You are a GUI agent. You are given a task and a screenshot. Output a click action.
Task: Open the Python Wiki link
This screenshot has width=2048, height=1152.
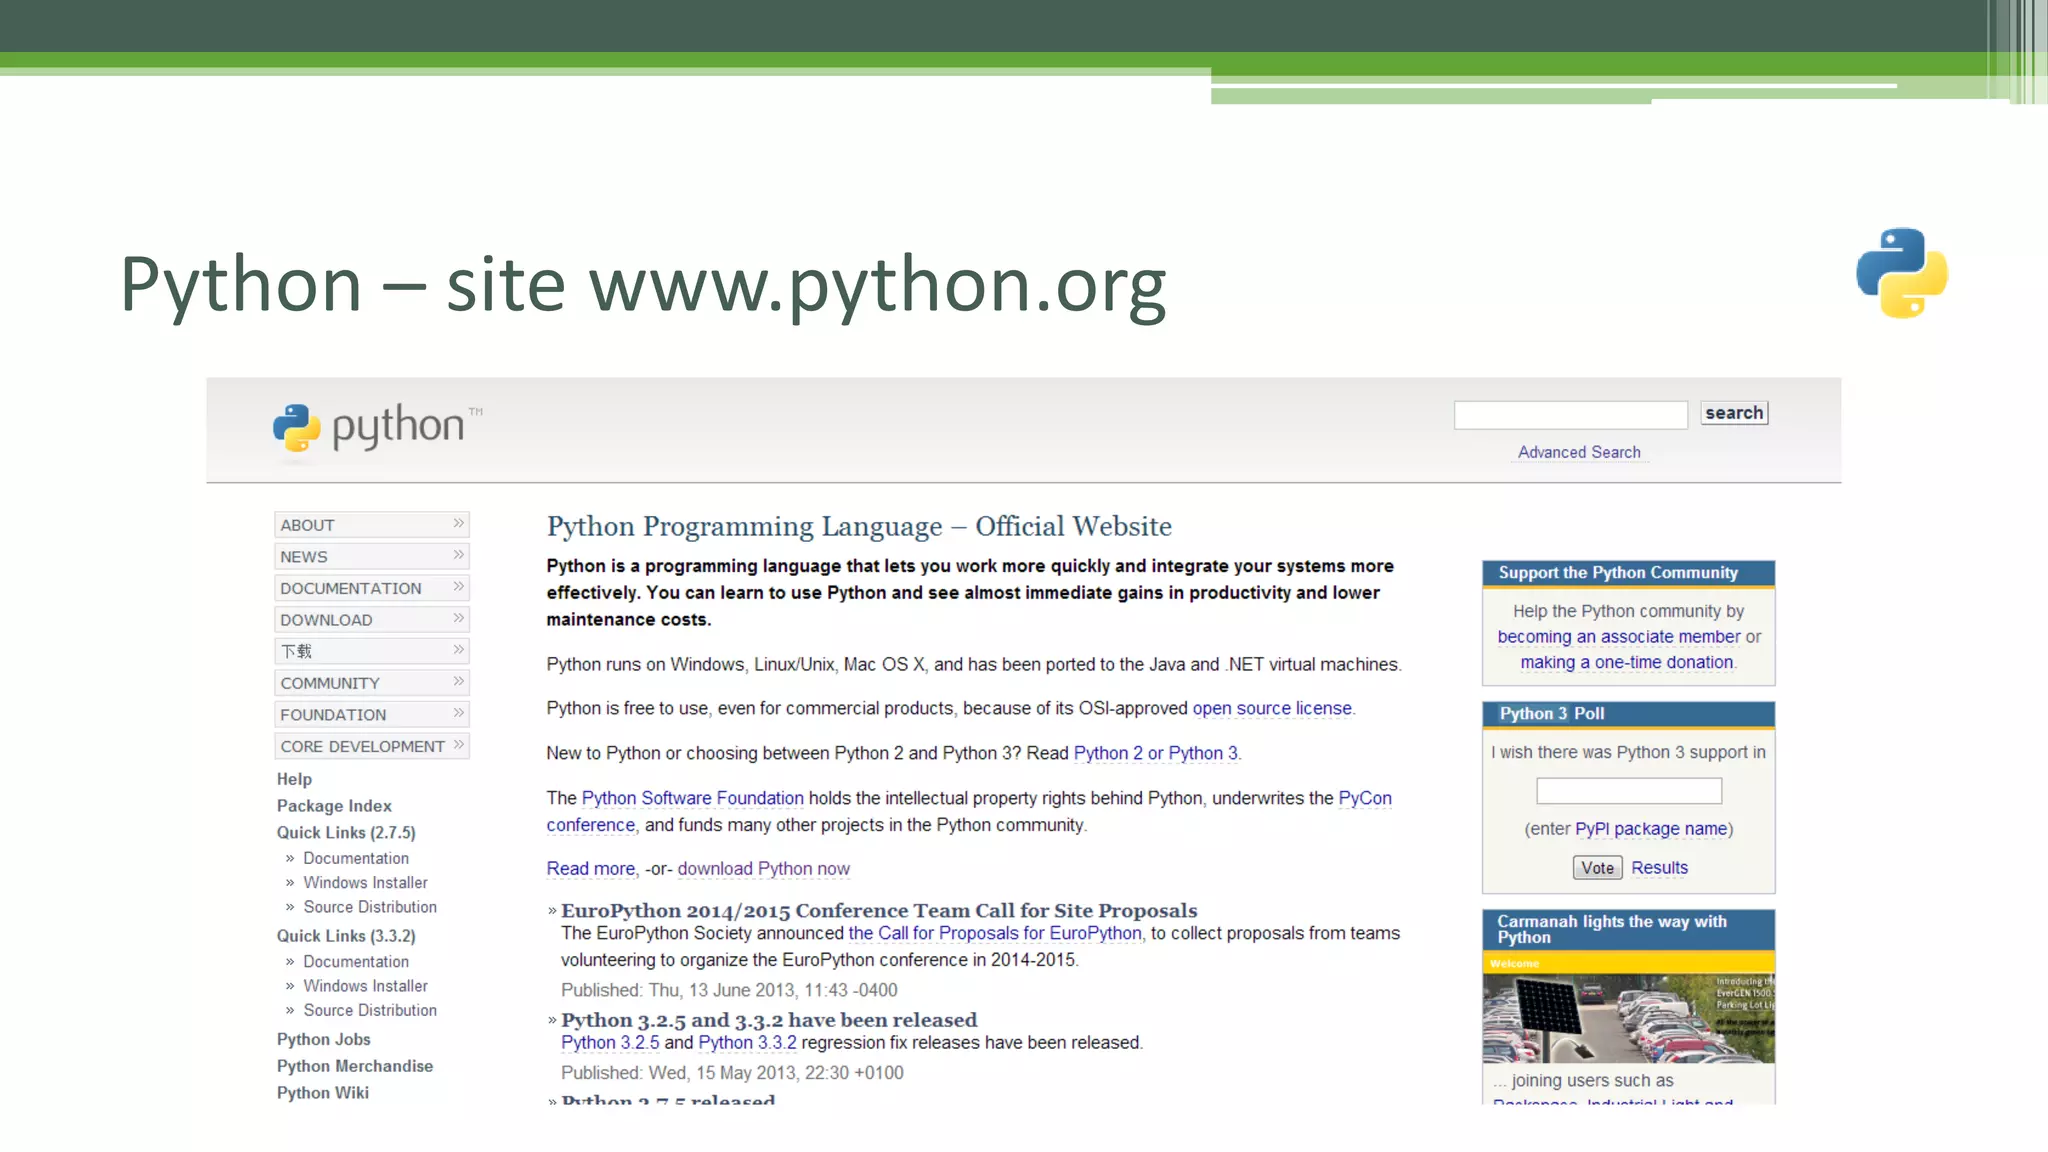[323, 1093]
